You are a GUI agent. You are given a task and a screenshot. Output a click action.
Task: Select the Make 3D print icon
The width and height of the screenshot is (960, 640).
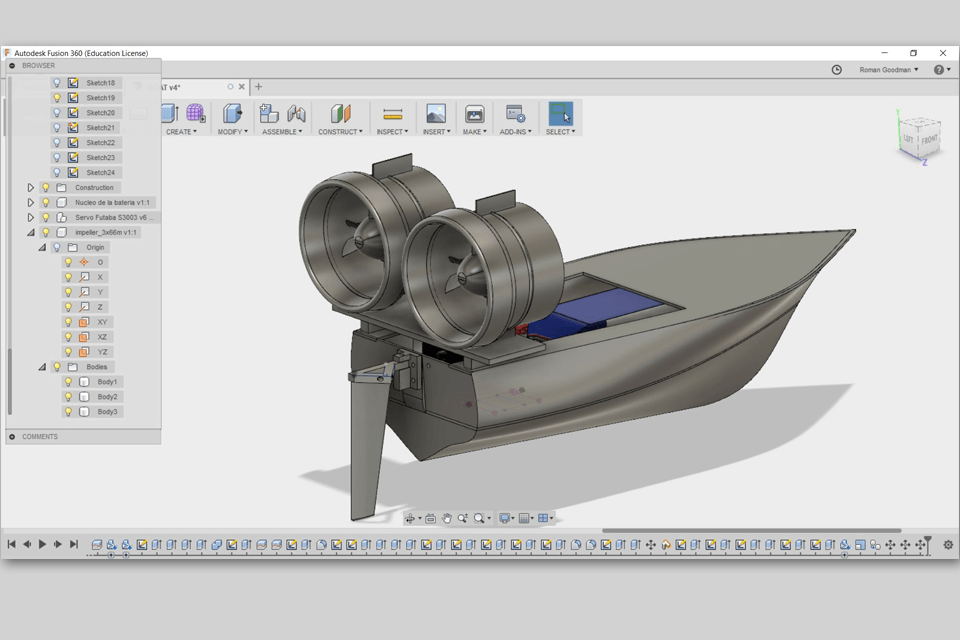(474, 114)
